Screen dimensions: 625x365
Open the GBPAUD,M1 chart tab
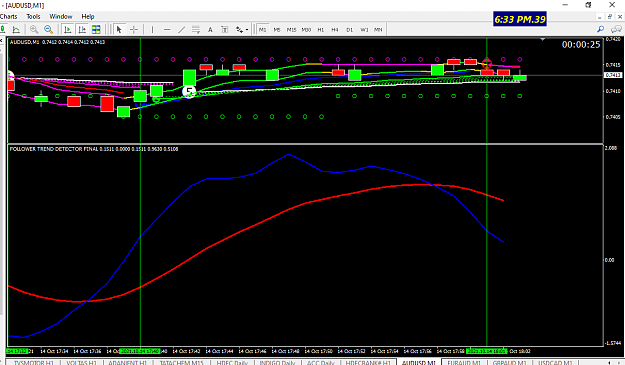tap(509, 363)
